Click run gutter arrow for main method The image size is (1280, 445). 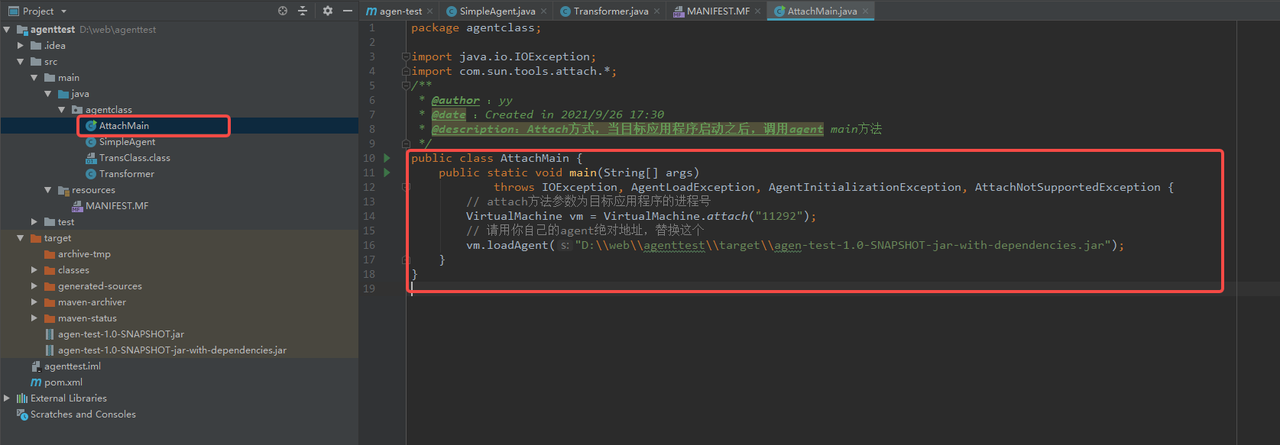(x=388, y=173)
